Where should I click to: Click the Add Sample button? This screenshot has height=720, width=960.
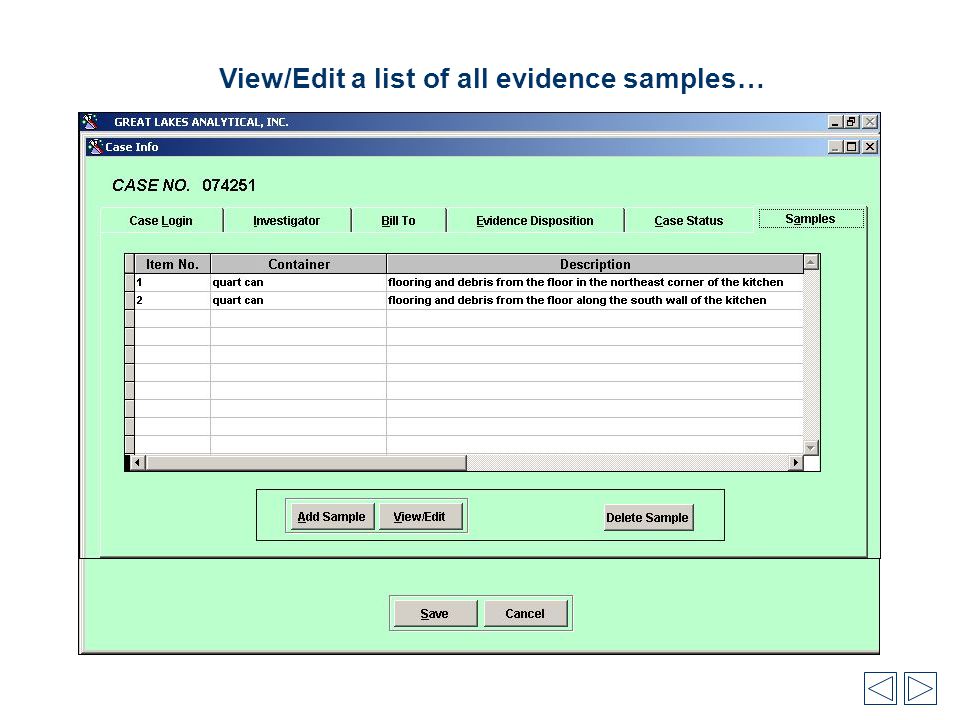point(331,517)
